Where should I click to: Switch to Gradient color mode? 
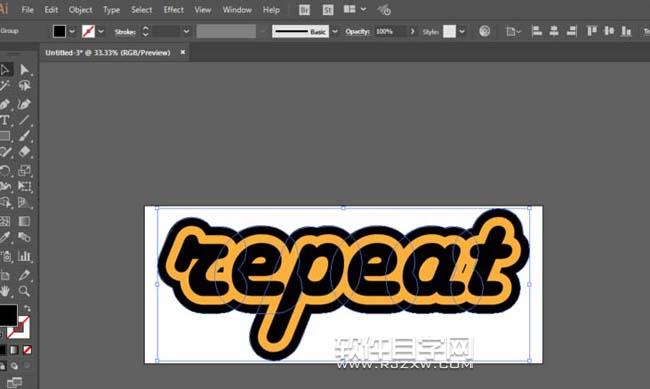14,350
